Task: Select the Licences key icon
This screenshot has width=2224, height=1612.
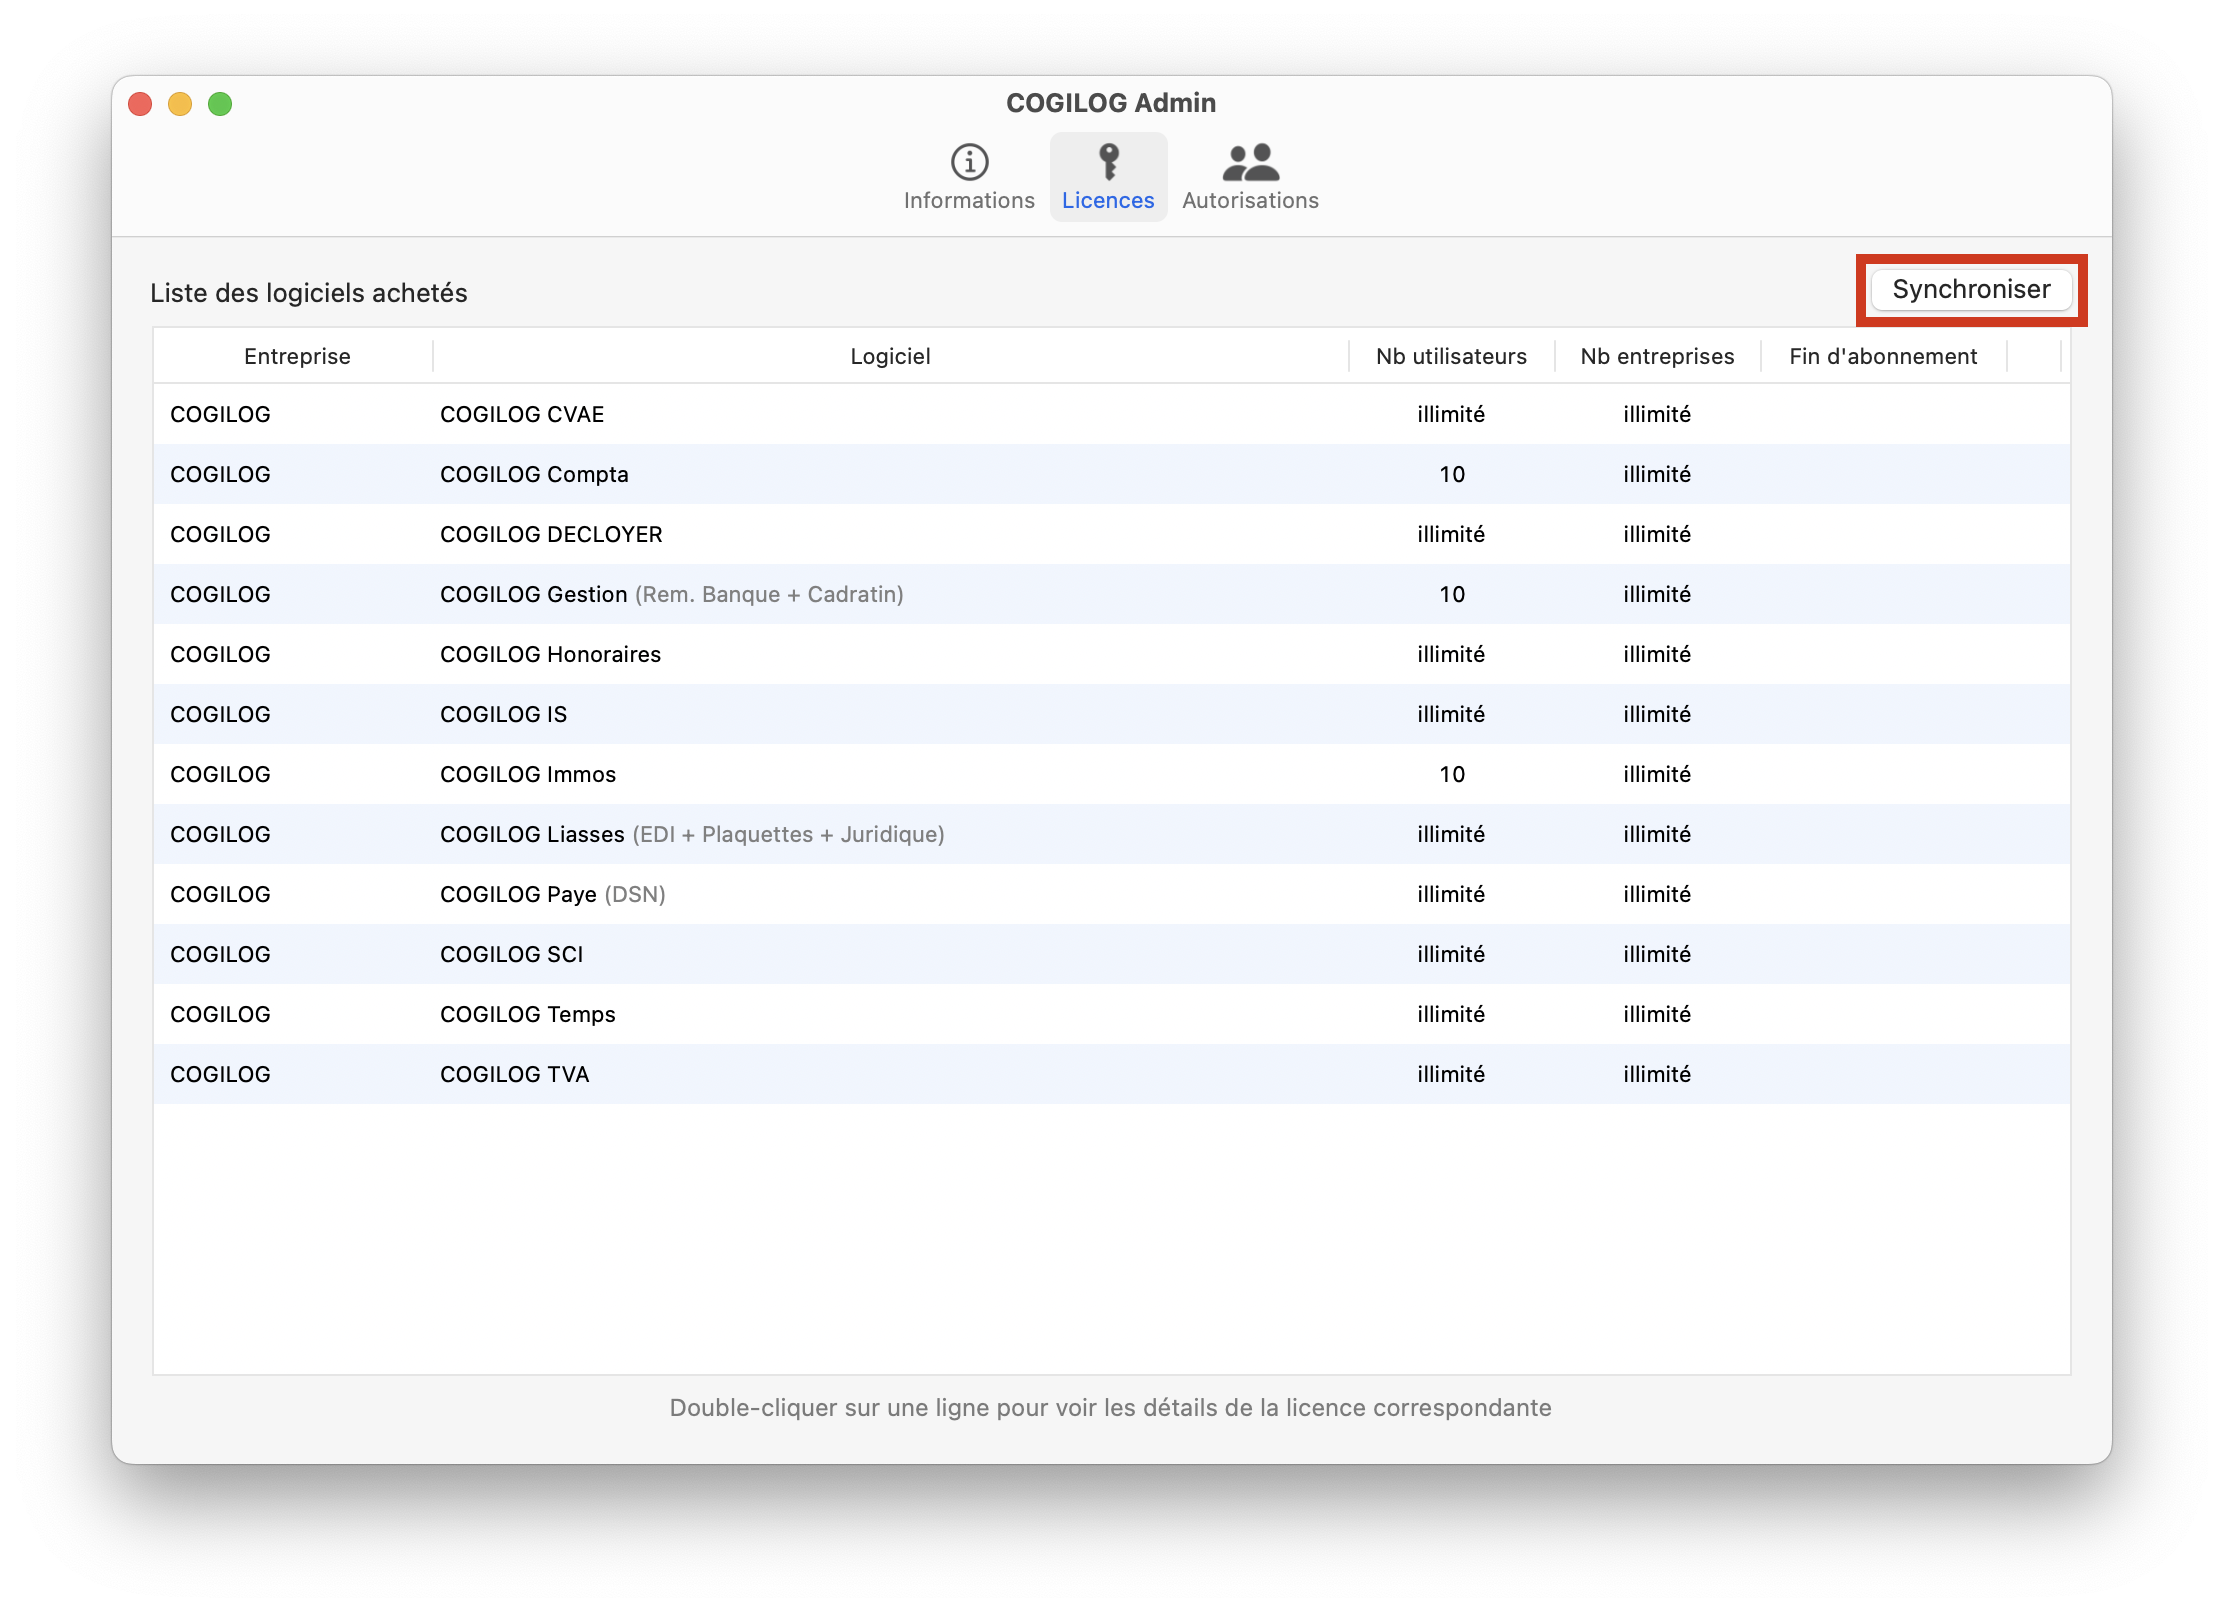Action: coord(1108,161)
